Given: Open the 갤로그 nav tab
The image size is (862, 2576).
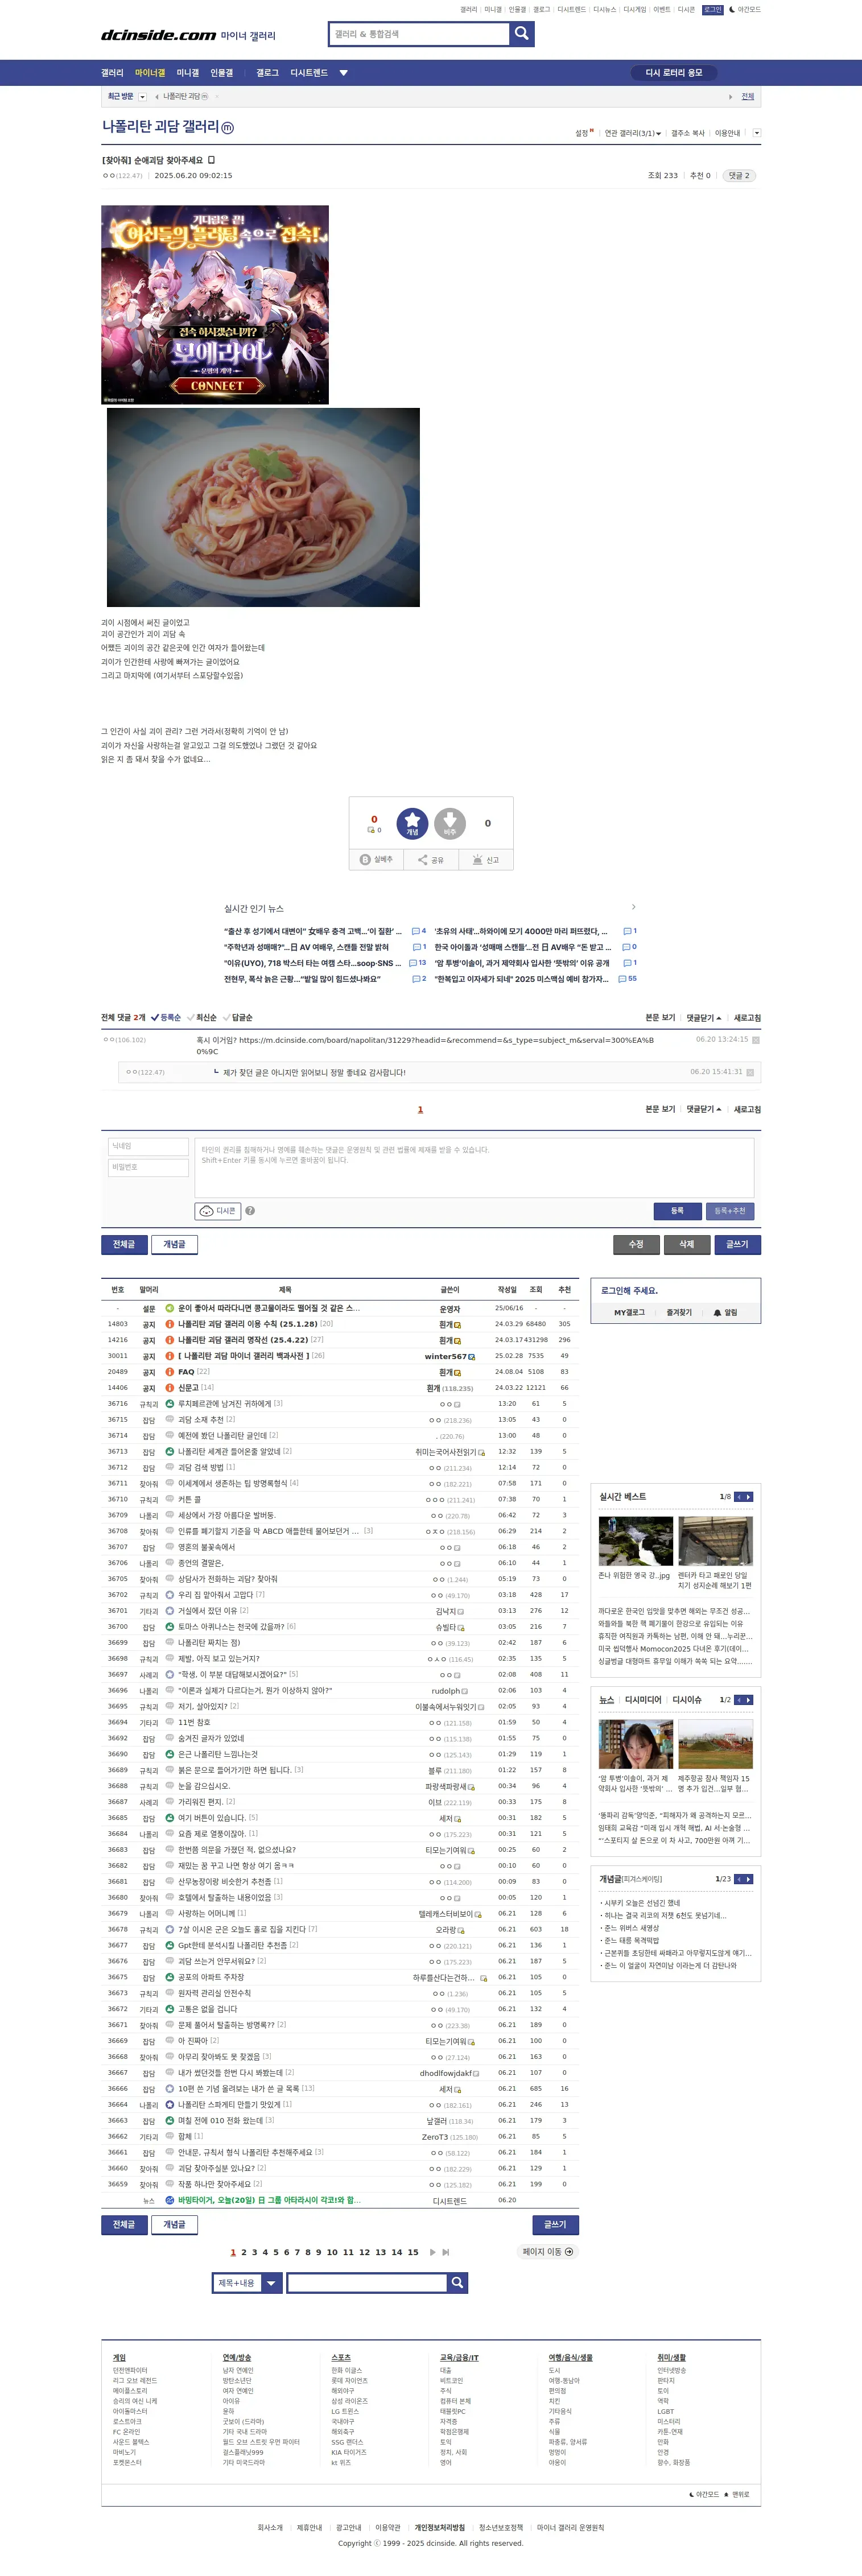Looking at the screenshot, I should [x=267, y=73].
